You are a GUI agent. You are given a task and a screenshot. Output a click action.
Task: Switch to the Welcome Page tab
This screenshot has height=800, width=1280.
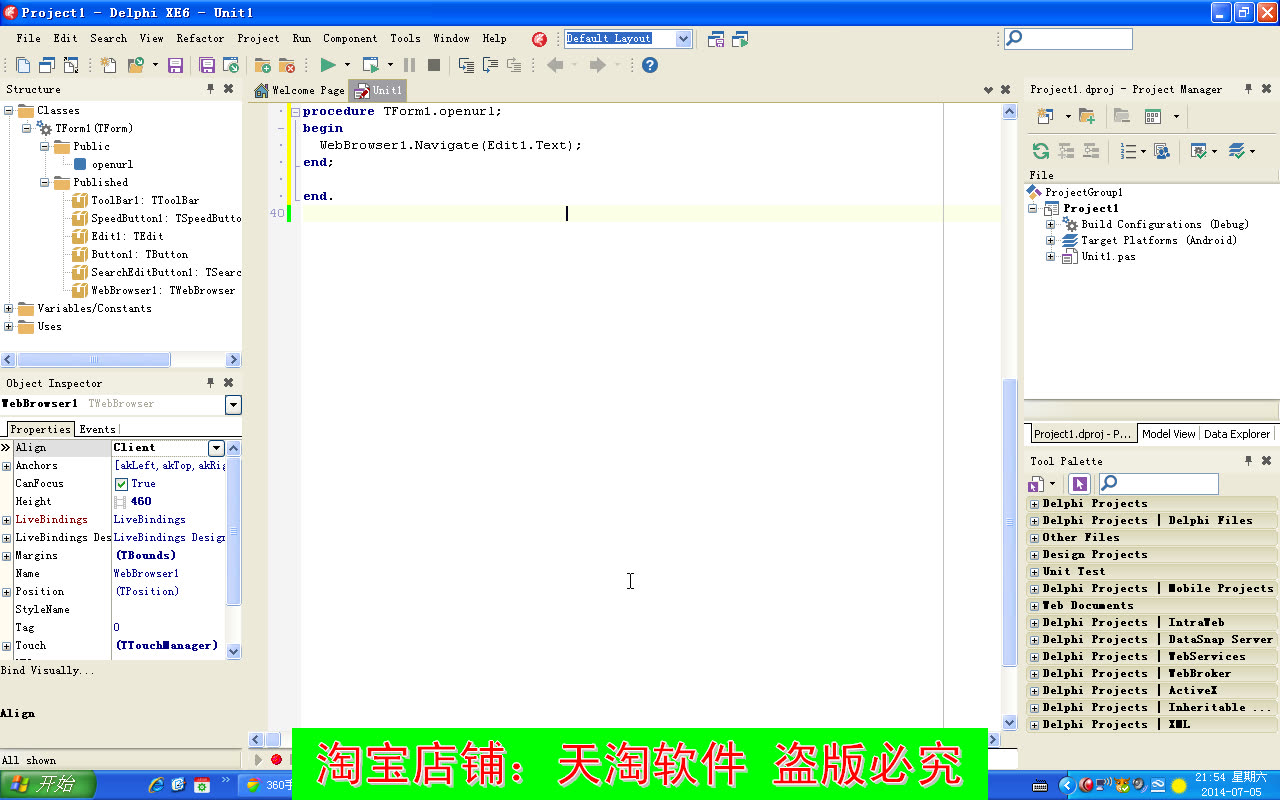pyautogui.click(x=300, y=90)
